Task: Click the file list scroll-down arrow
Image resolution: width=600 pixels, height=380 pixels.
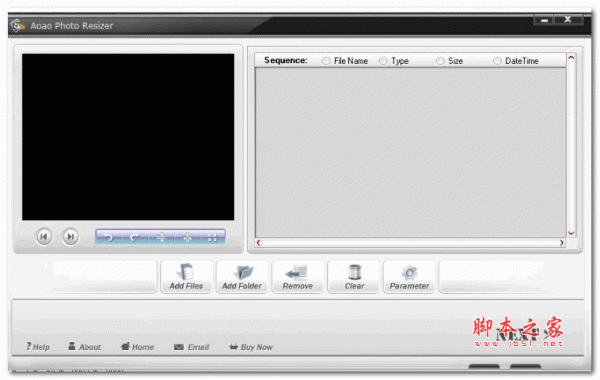Action: click(x=571, y=233)
